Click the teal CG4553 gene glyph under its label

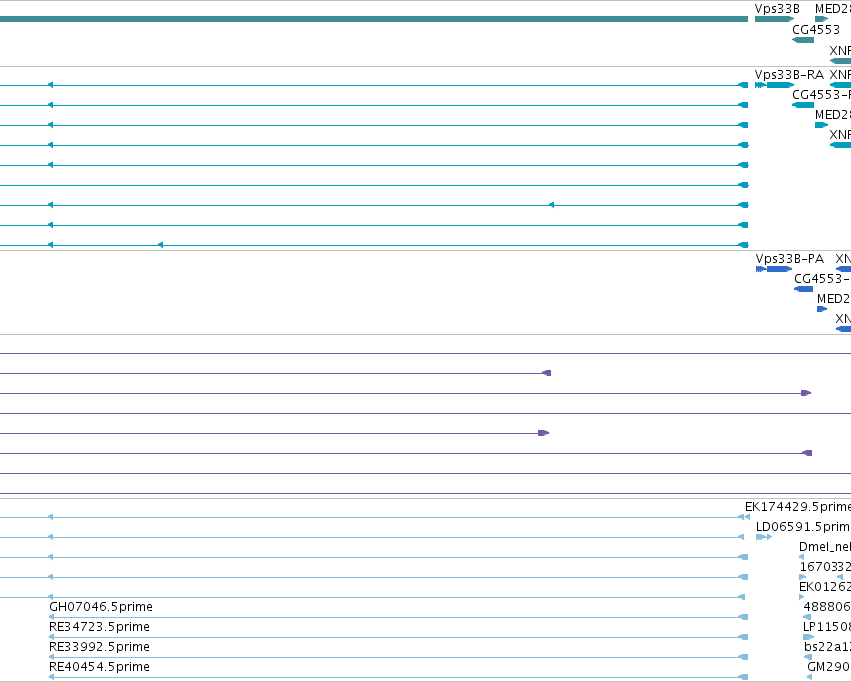(x=803, y=40)
